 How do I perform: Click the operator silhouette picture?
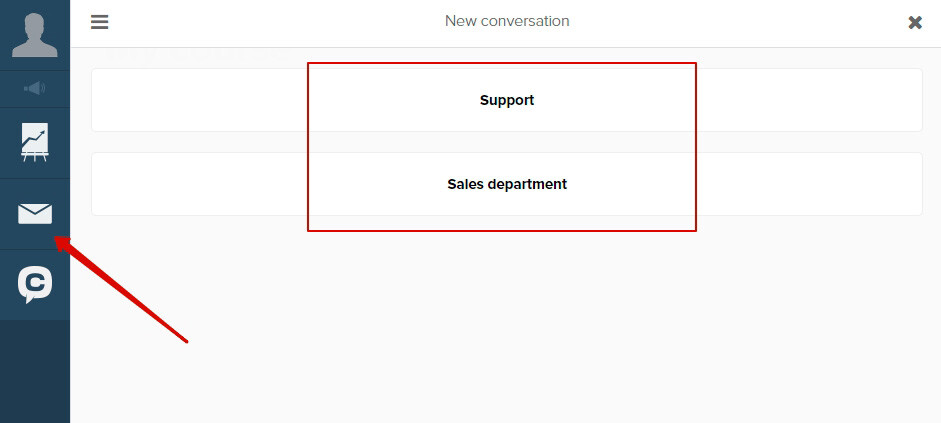click(35, 35)
